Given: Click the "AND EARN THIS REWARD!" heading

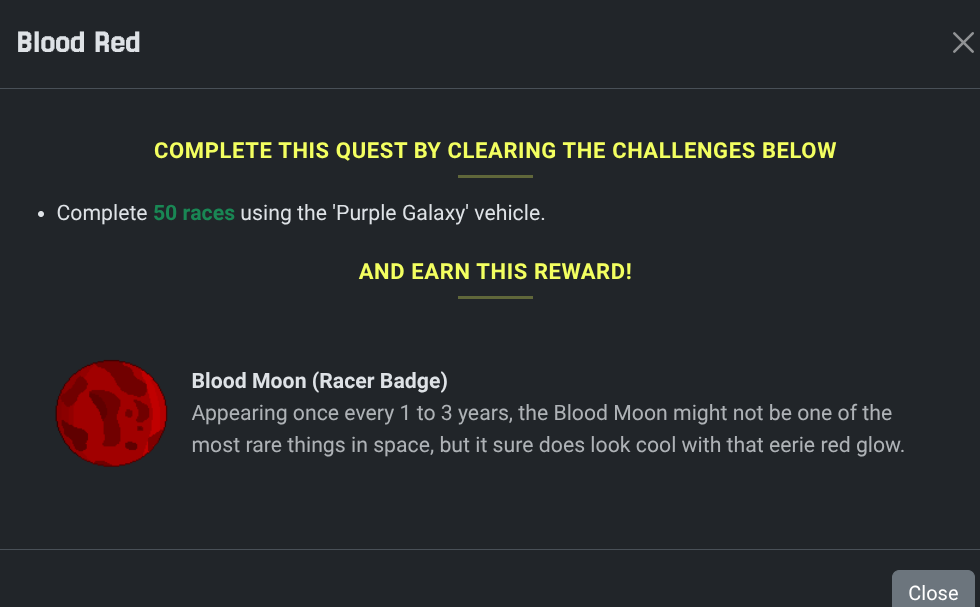Looking at the screenshot, I should pyautogui.click(x=495, y=271).
